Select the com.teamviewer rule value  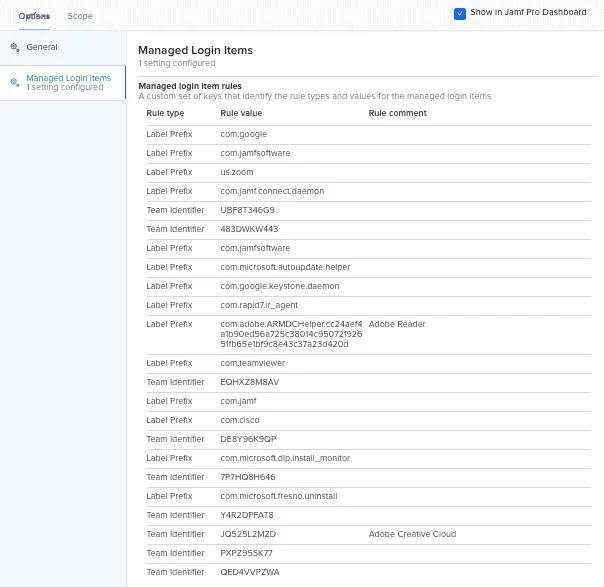pyautogui.click(x=253, y=363)
